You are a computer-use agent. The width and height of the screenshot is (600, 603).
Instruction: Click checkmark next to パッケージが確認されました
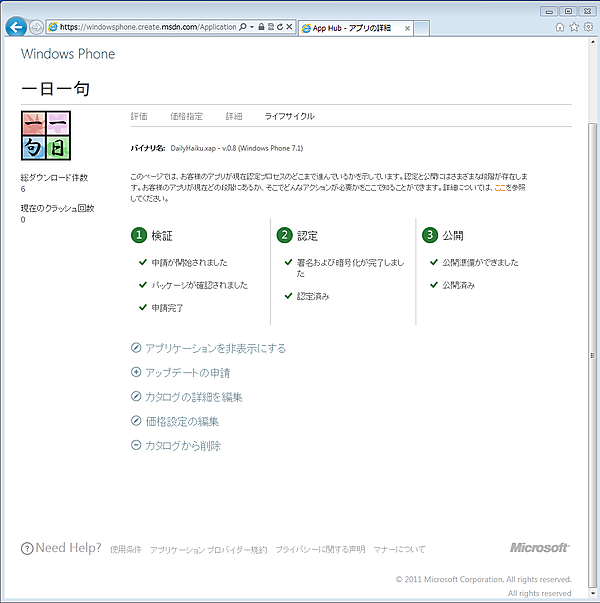pyautogui.click(x=143, y=285)
